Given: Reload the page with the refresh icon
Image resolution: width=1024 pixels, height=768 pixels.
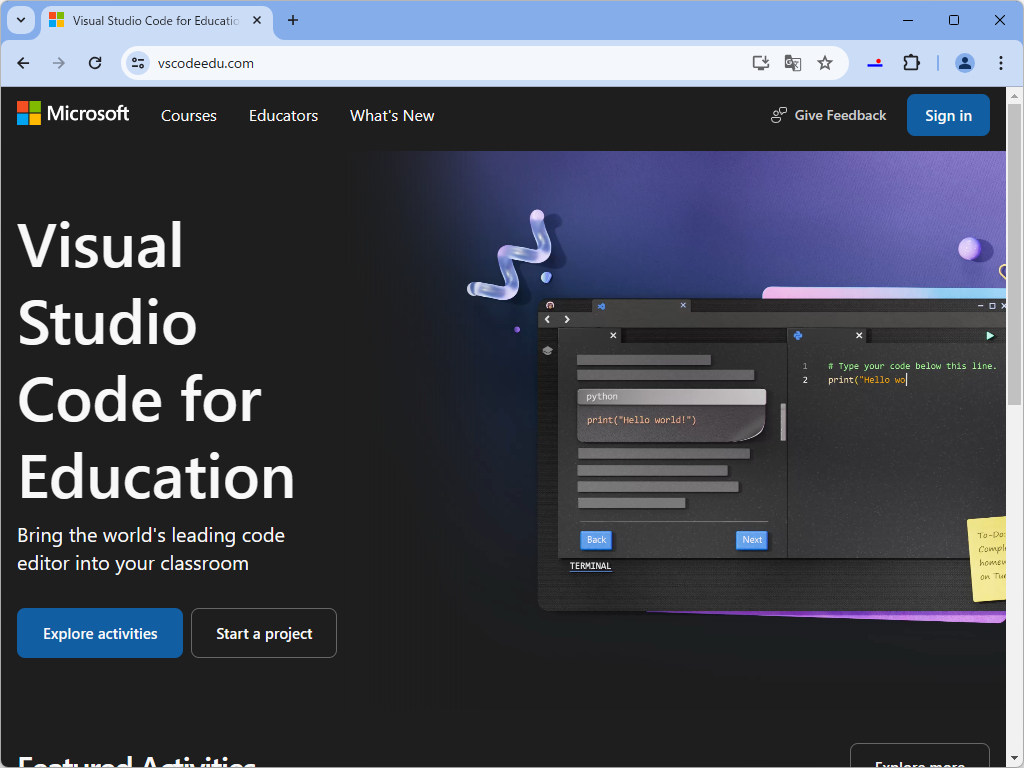Looking at the screenshot, I should click(95, 62).
